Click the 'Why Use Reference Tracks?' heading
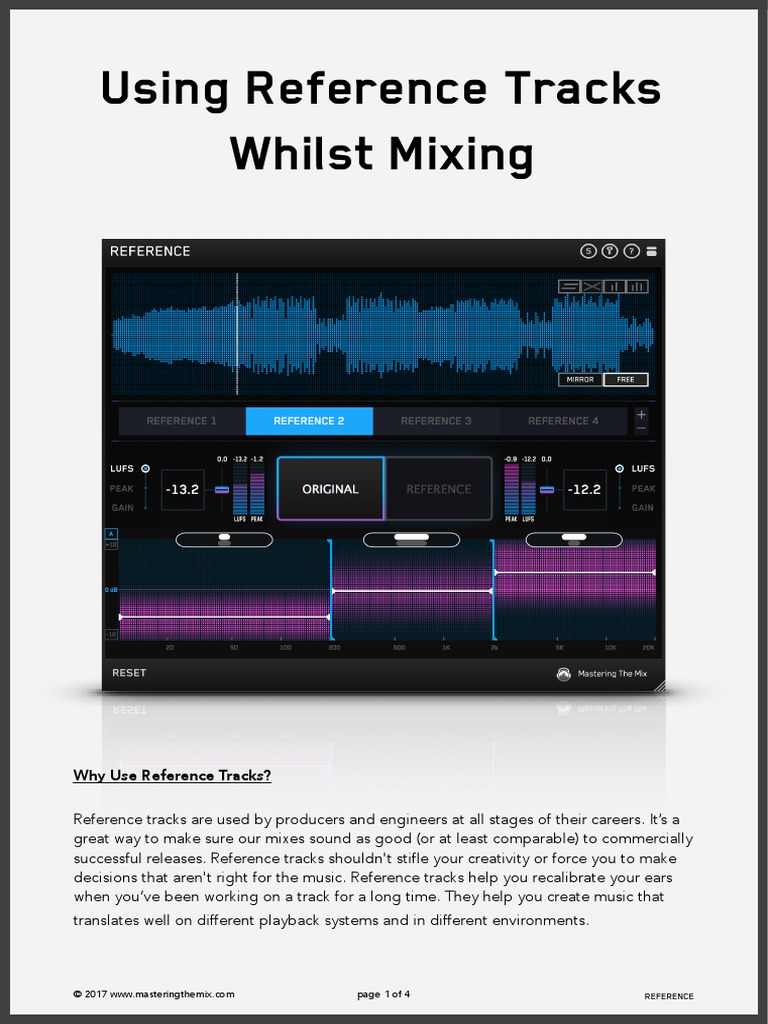 coord(172,776)
